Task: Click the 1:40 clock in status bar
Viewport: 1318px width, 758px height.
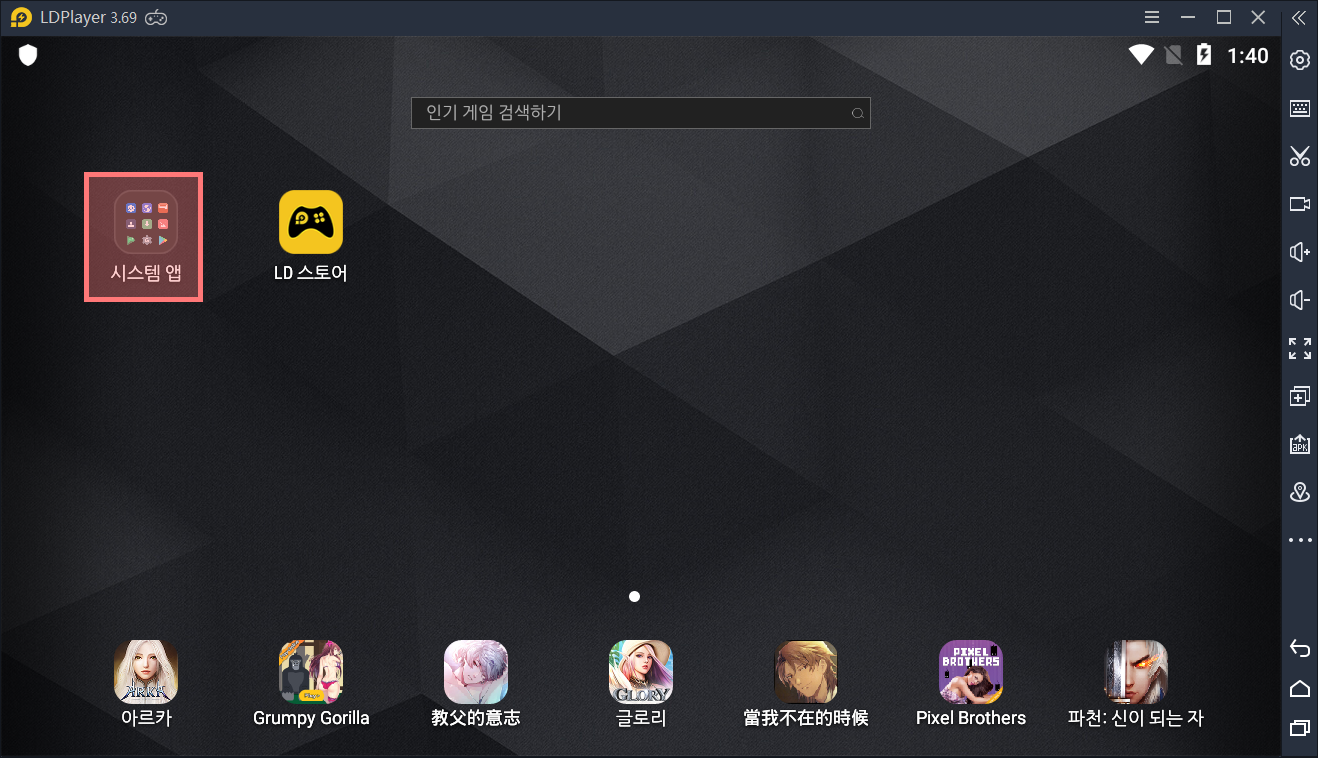Action: pos(1247,56)
